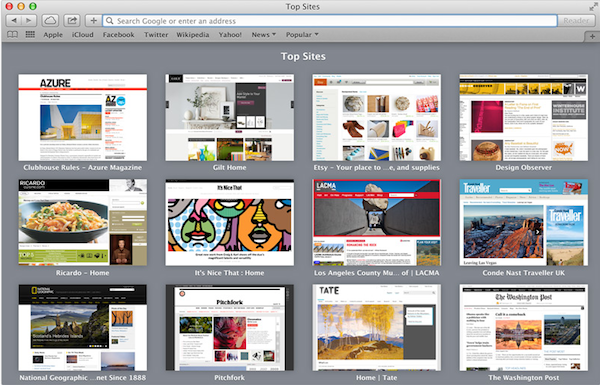Focus the Search Google or enter an address field
The height and width of the screenshot is (385, 600).
point(330,21)
